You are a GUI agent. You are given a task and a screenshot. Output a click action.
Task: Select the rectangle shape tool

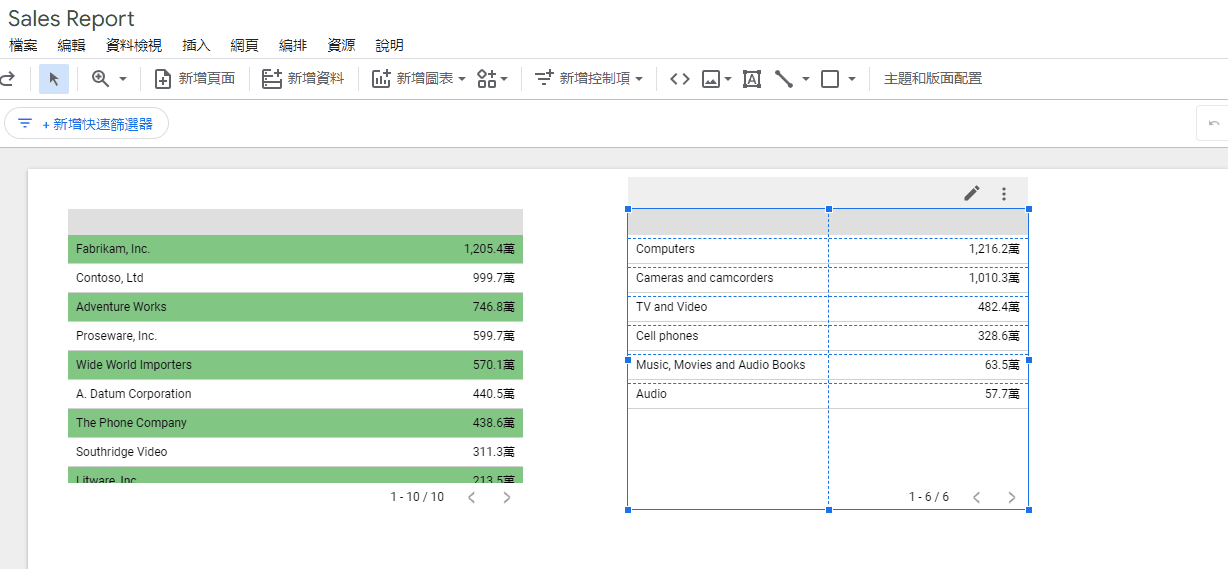(x=830, y=79)
